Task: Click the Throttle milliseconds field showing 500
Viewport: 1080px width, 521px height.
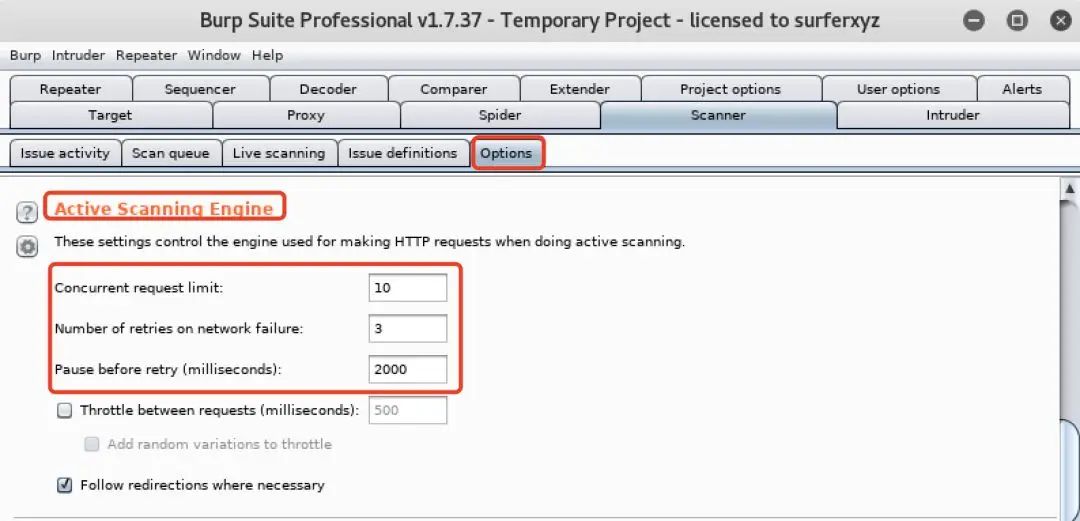Action: (x=408, y=410)
